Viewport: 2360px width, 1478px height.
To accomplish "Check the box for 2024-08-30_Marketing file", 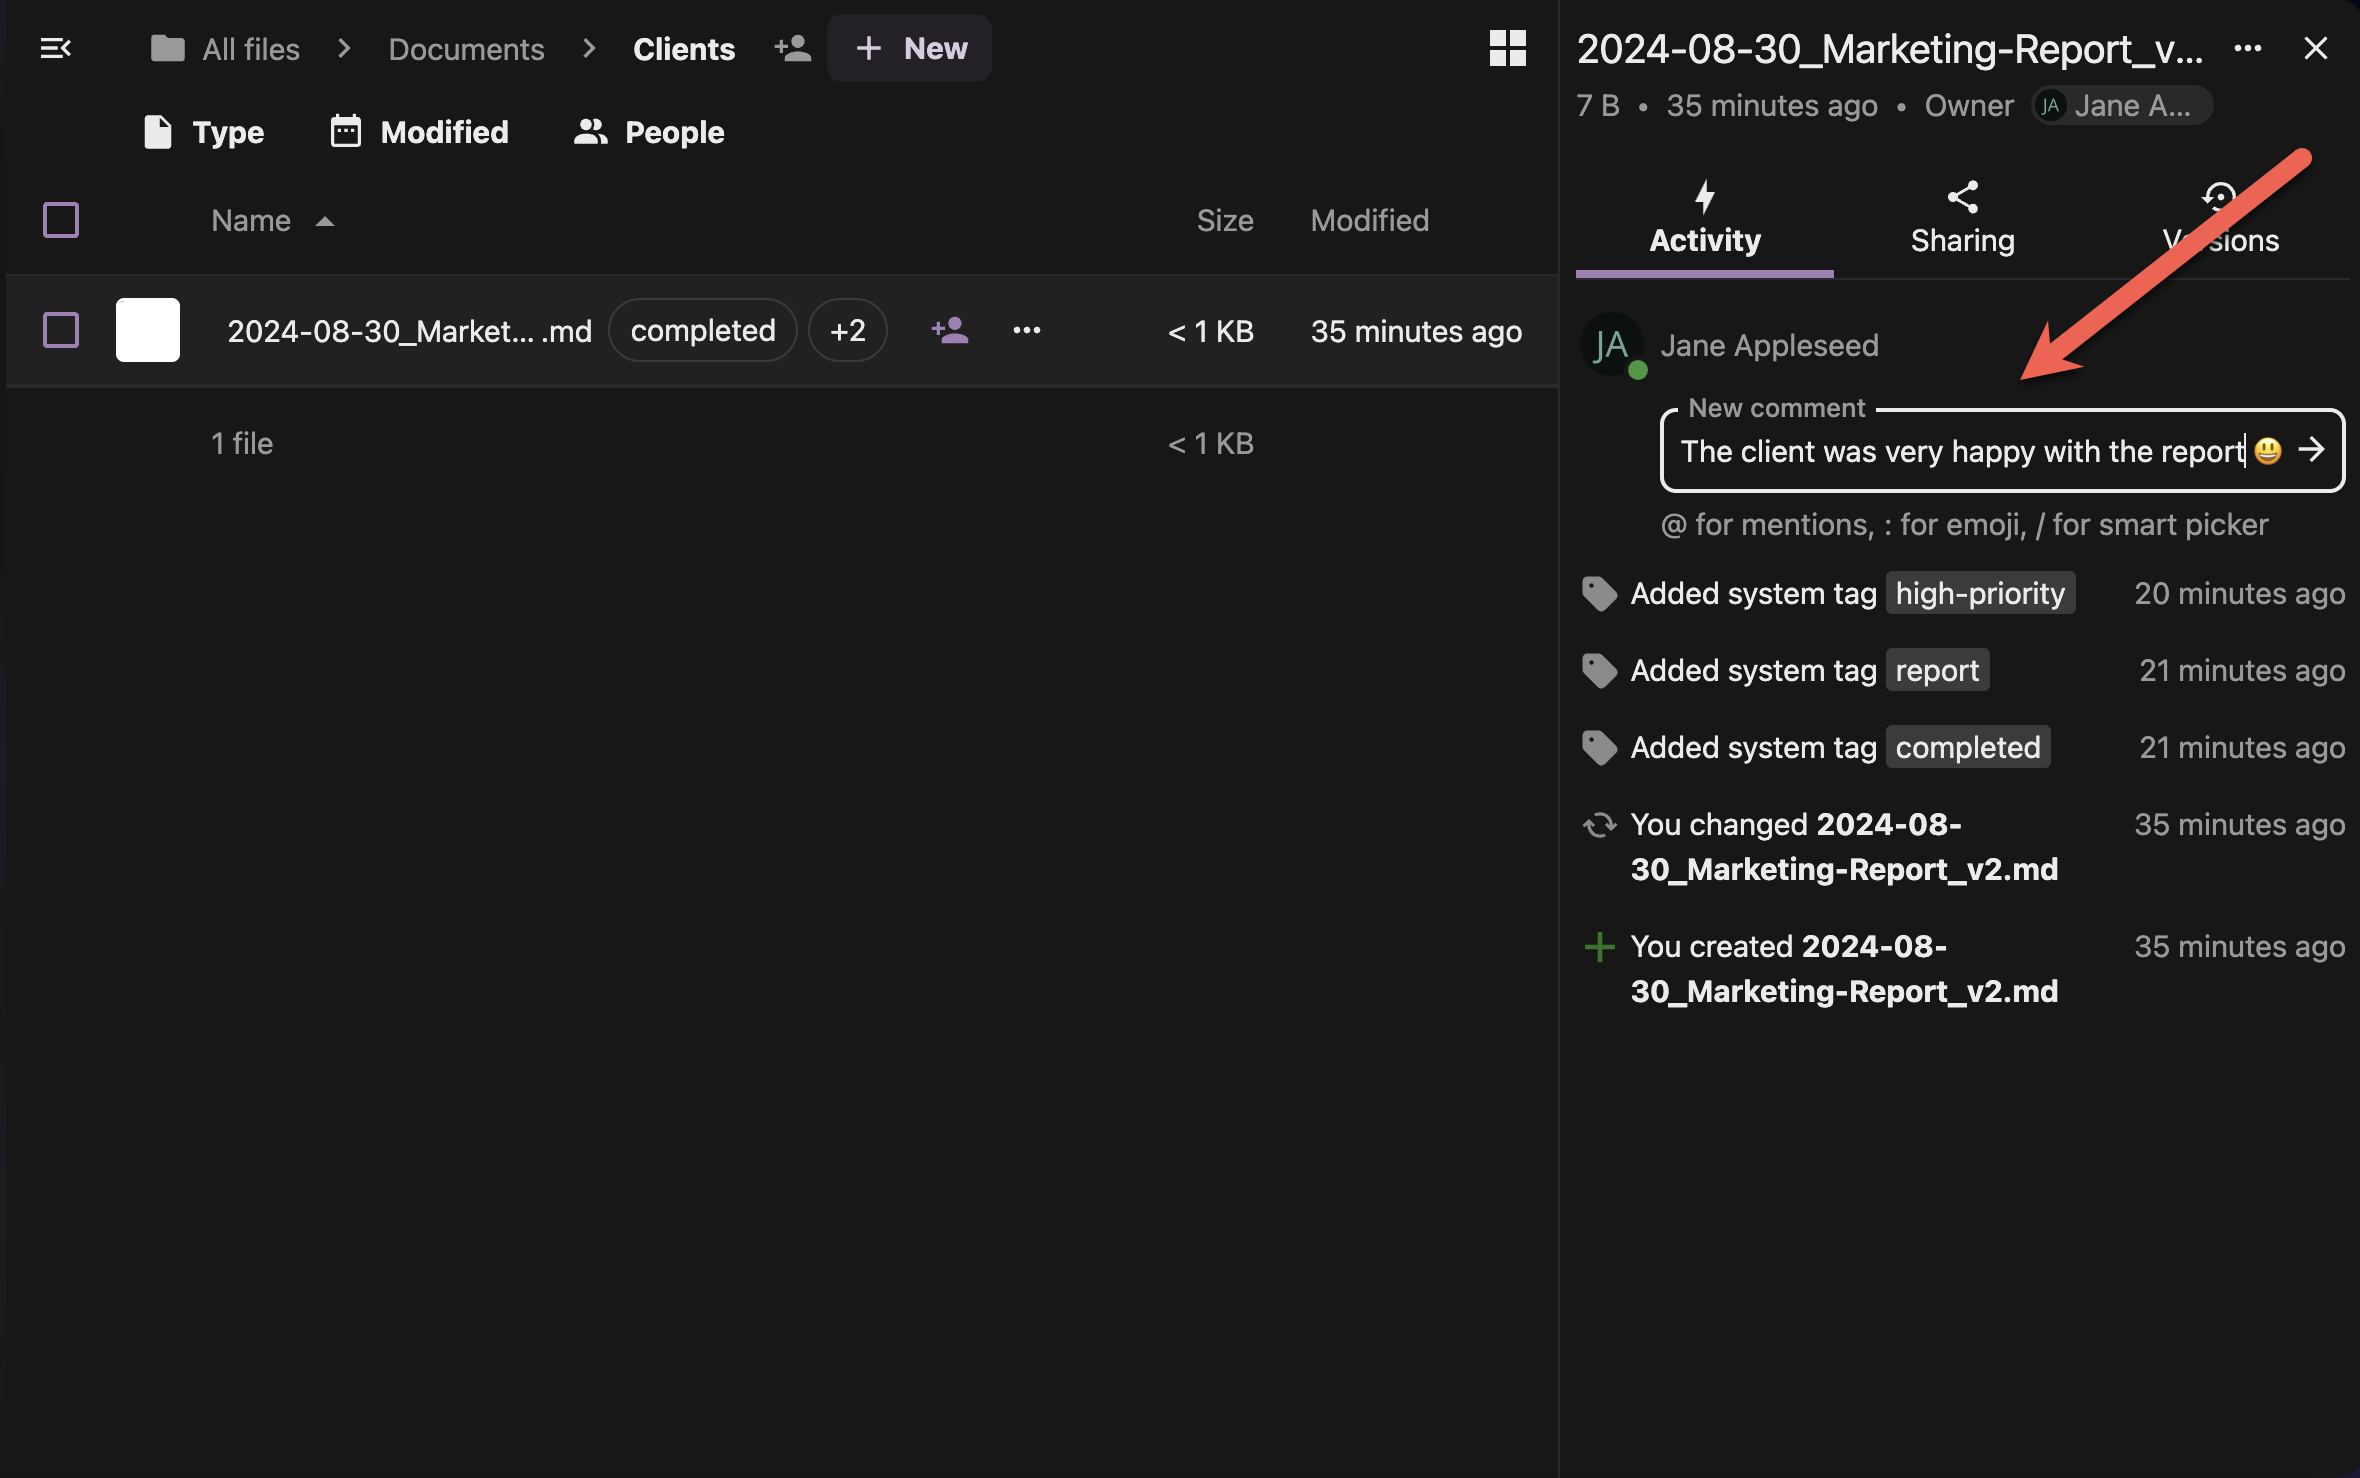I will point(61,330).
